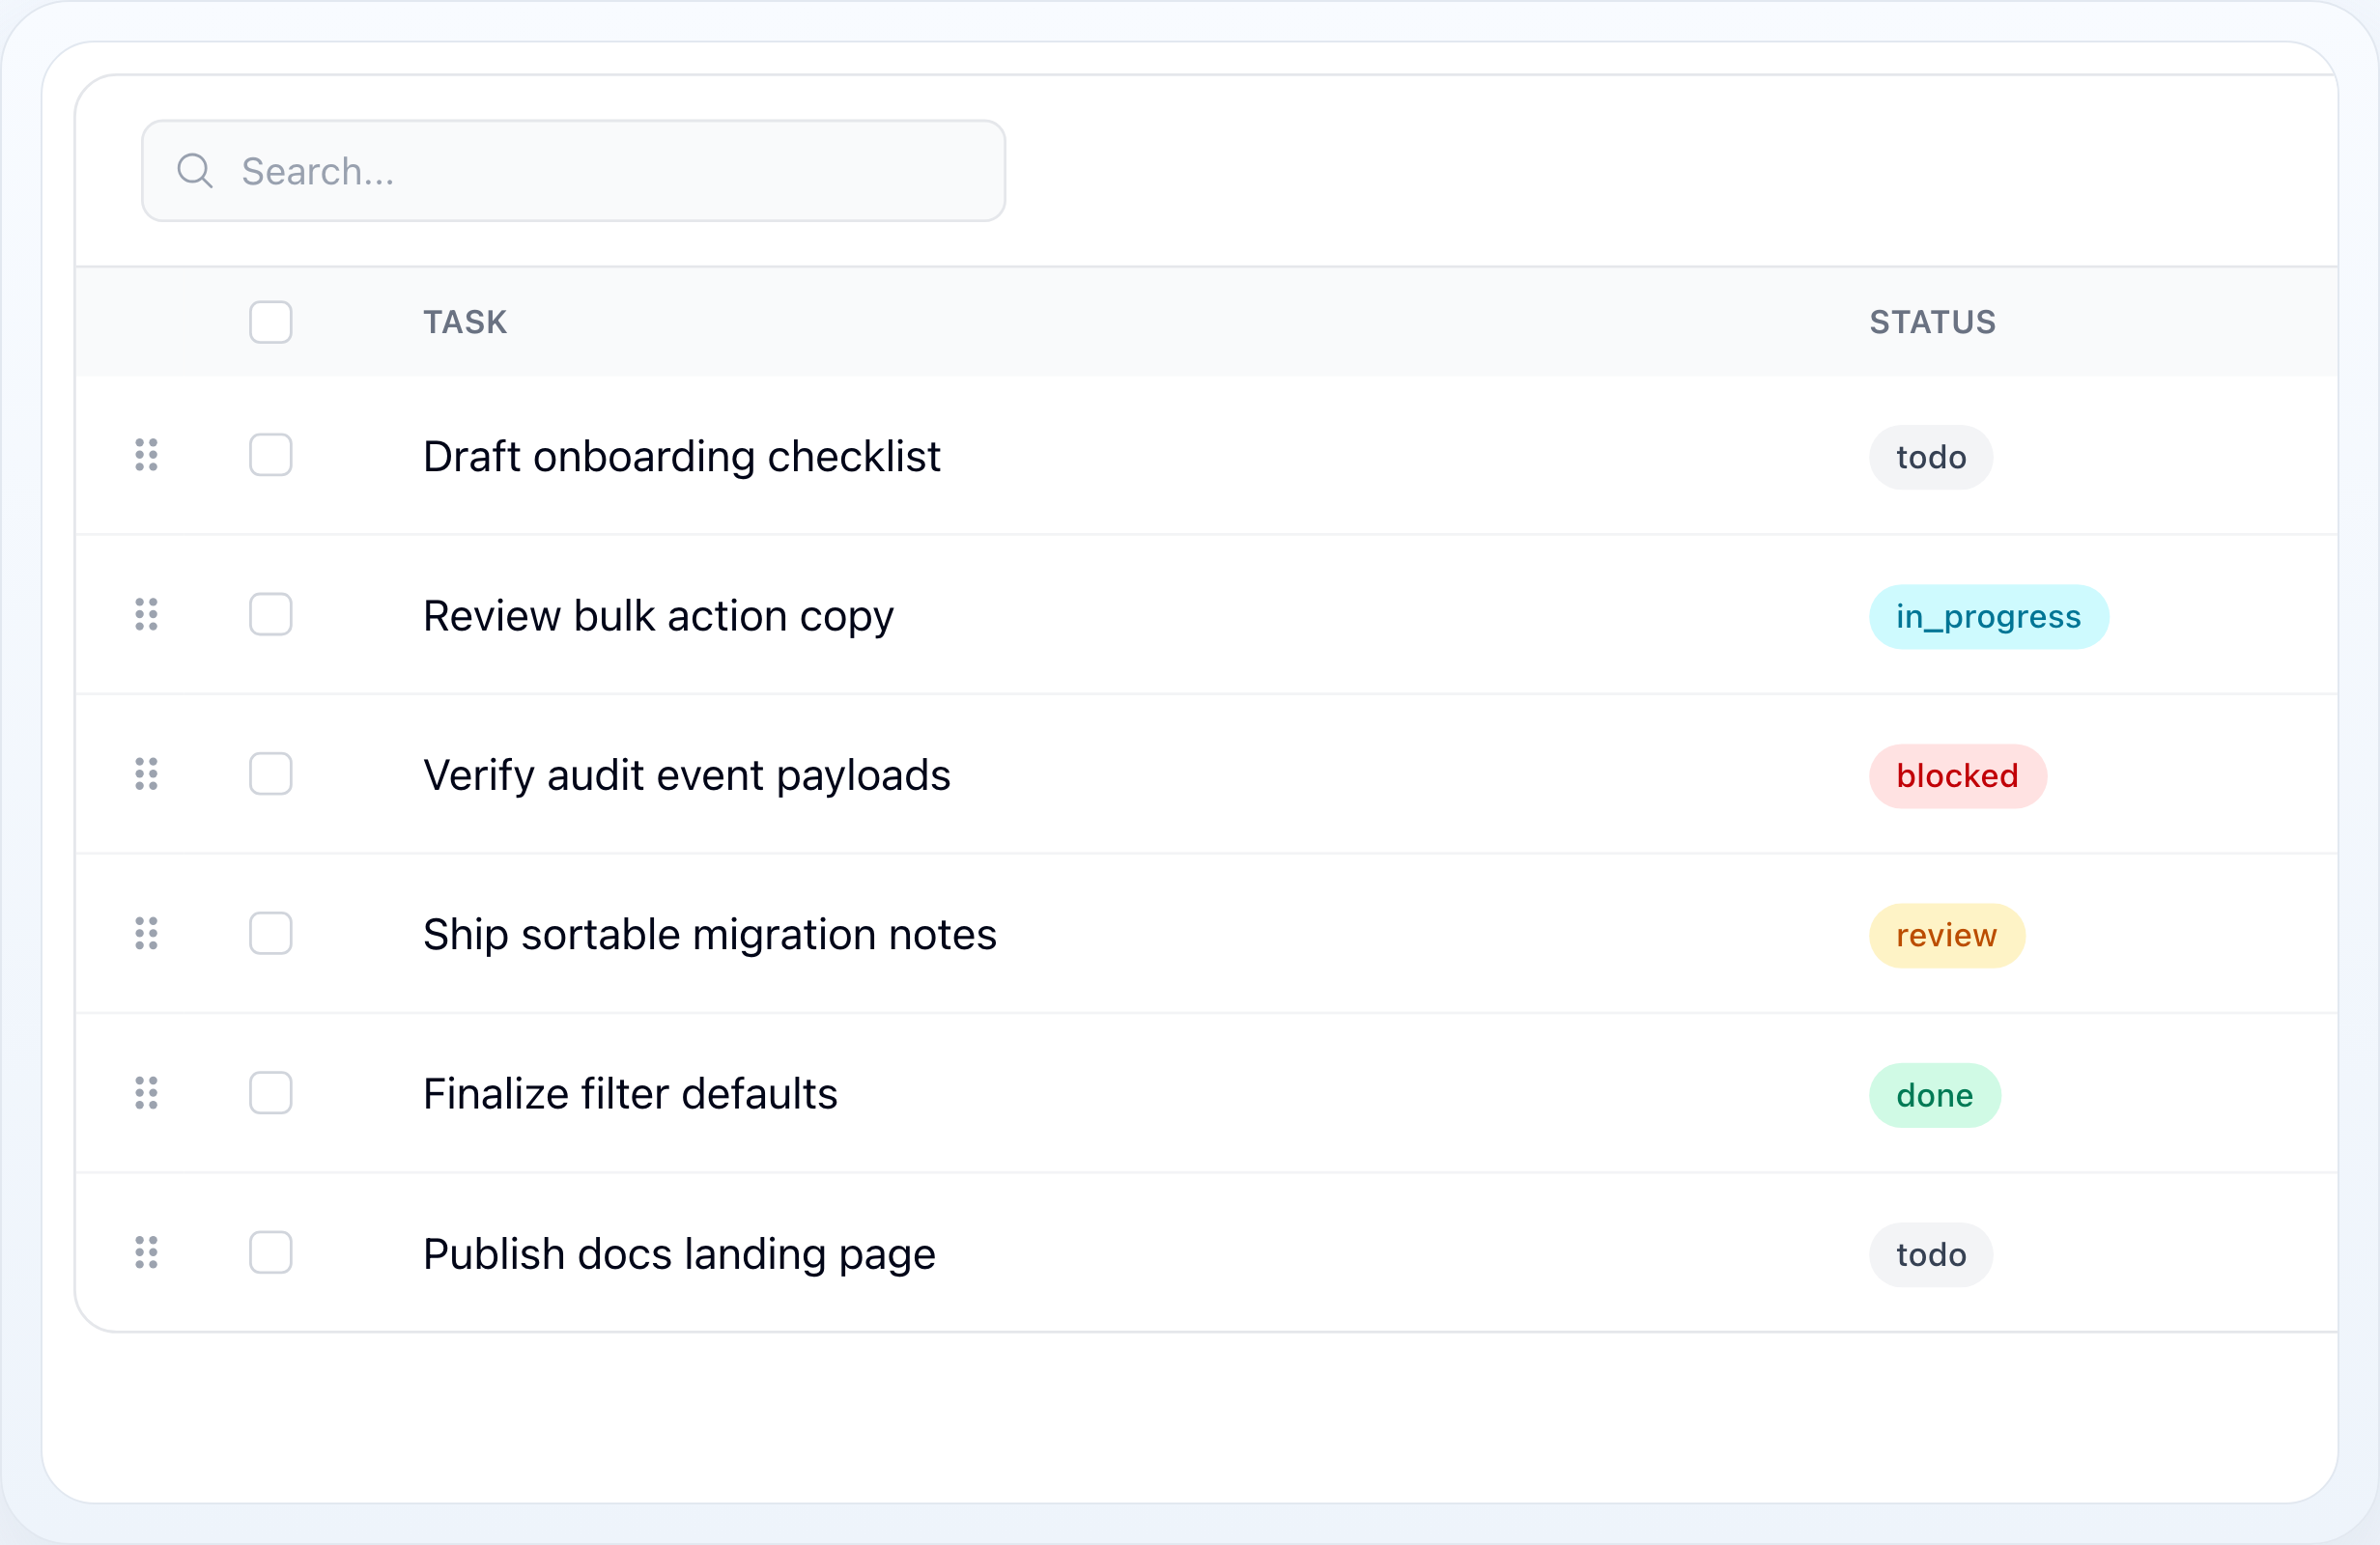Click the search magnifier icon
The height and width of the screenshot is (1545, 2380).
pos(195,171)
